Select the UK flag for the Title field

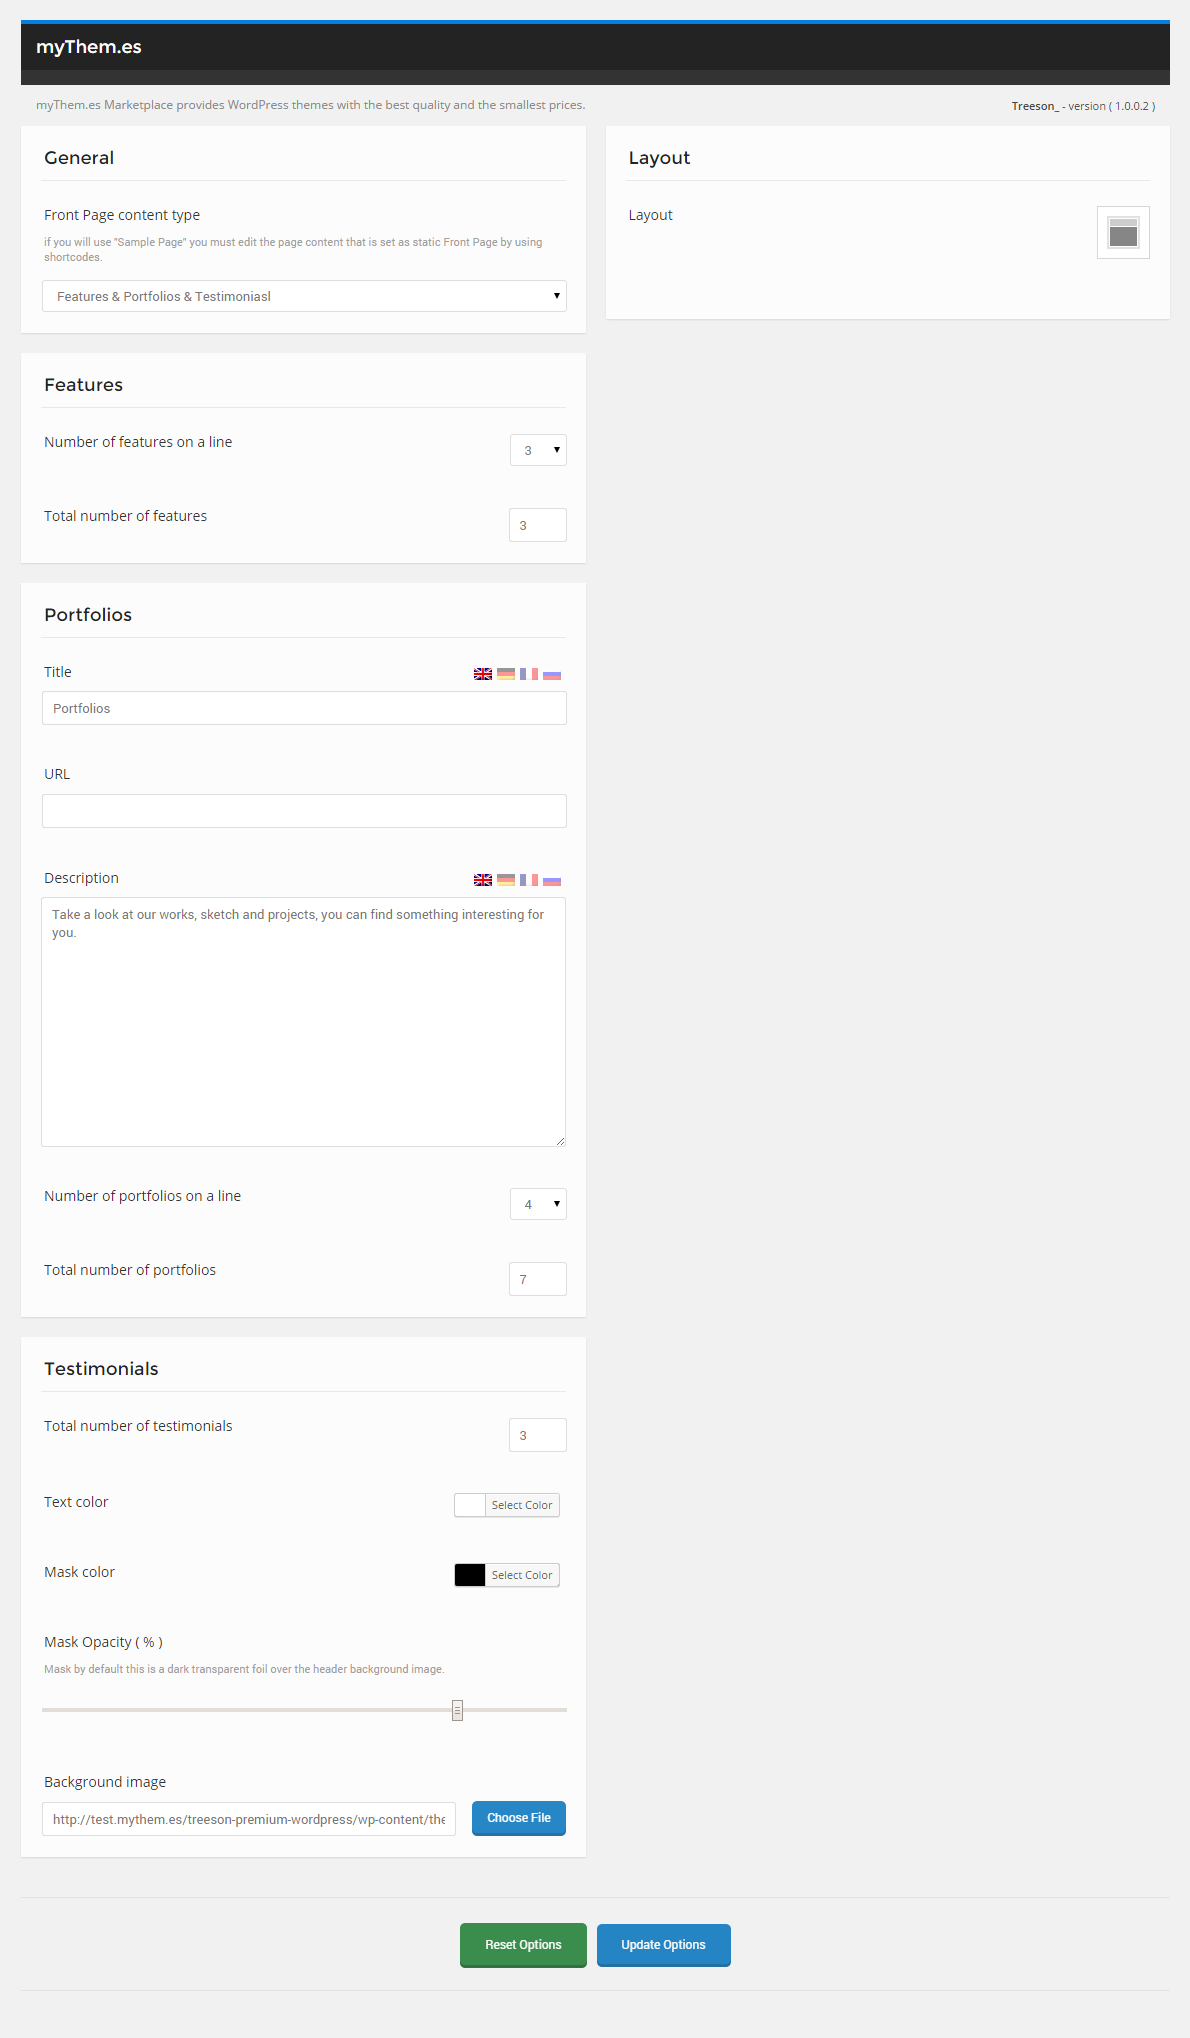483,674
